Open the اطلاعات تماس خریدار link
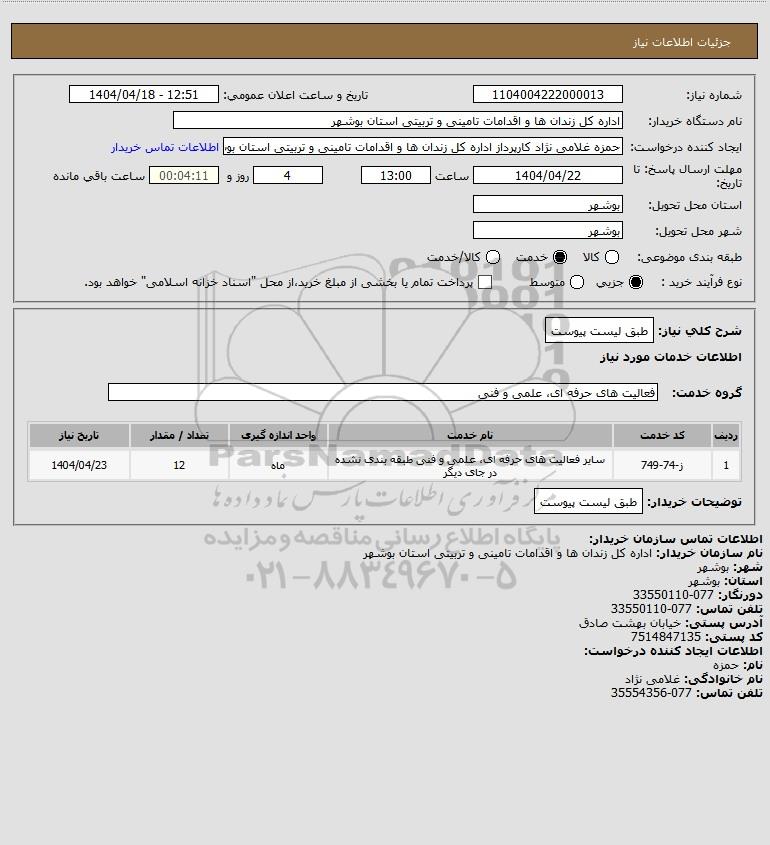Image resolution: width=770 pixels, height=845 pixels. point(165,147)
